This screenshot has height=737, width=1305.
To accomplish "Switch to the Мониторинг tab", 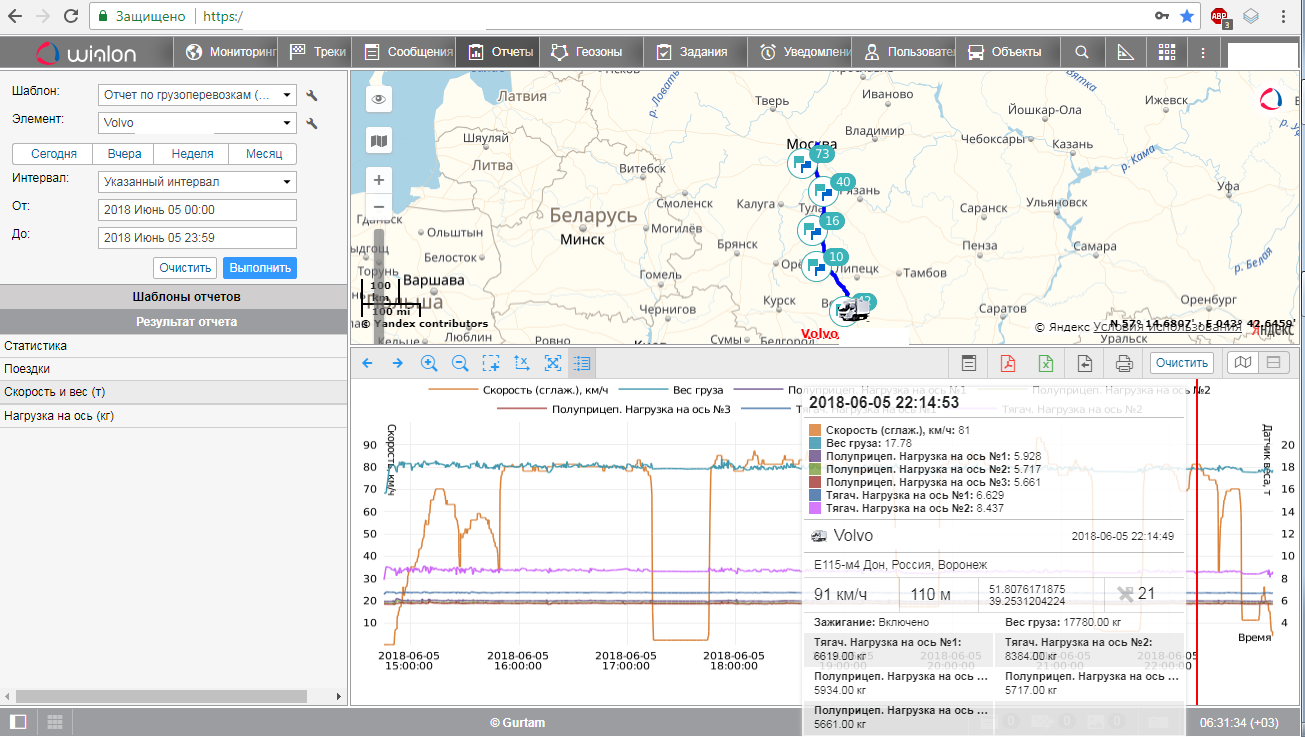I will click(x=231, y=52).
